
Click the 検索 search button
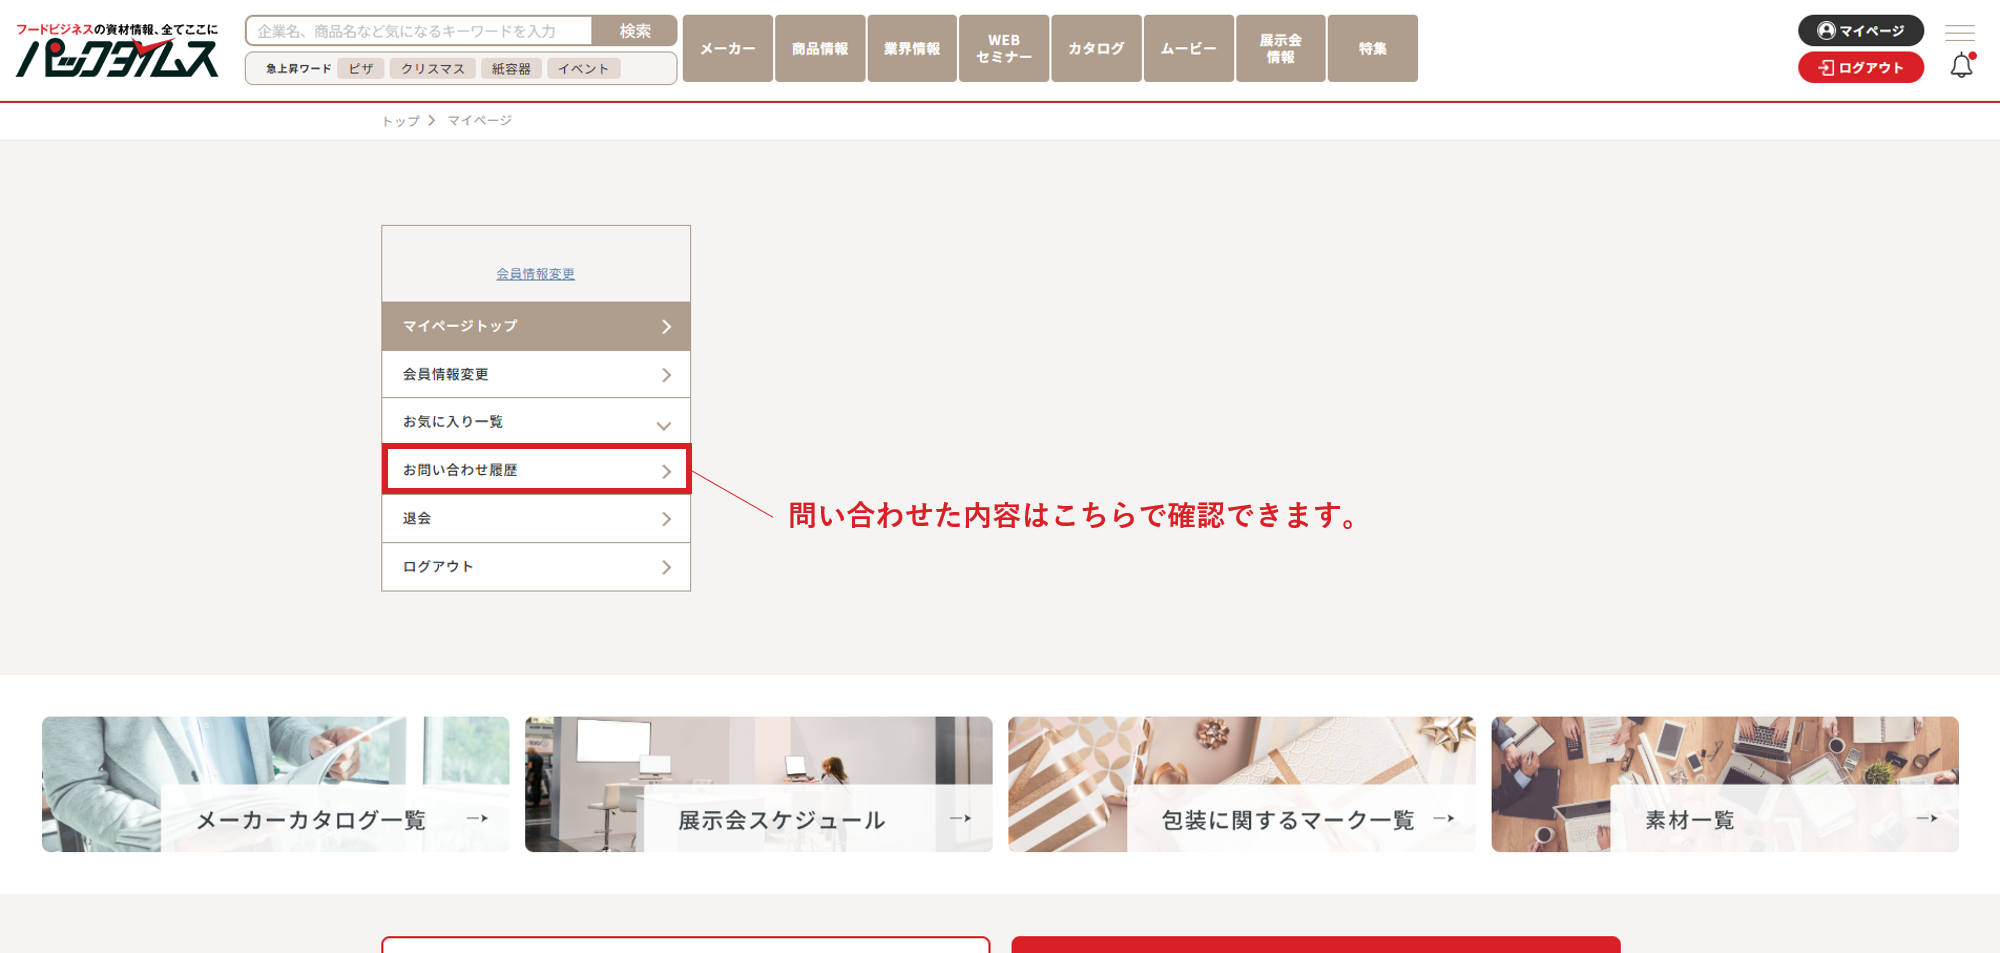pyautogui.click(x=634, y=31)
